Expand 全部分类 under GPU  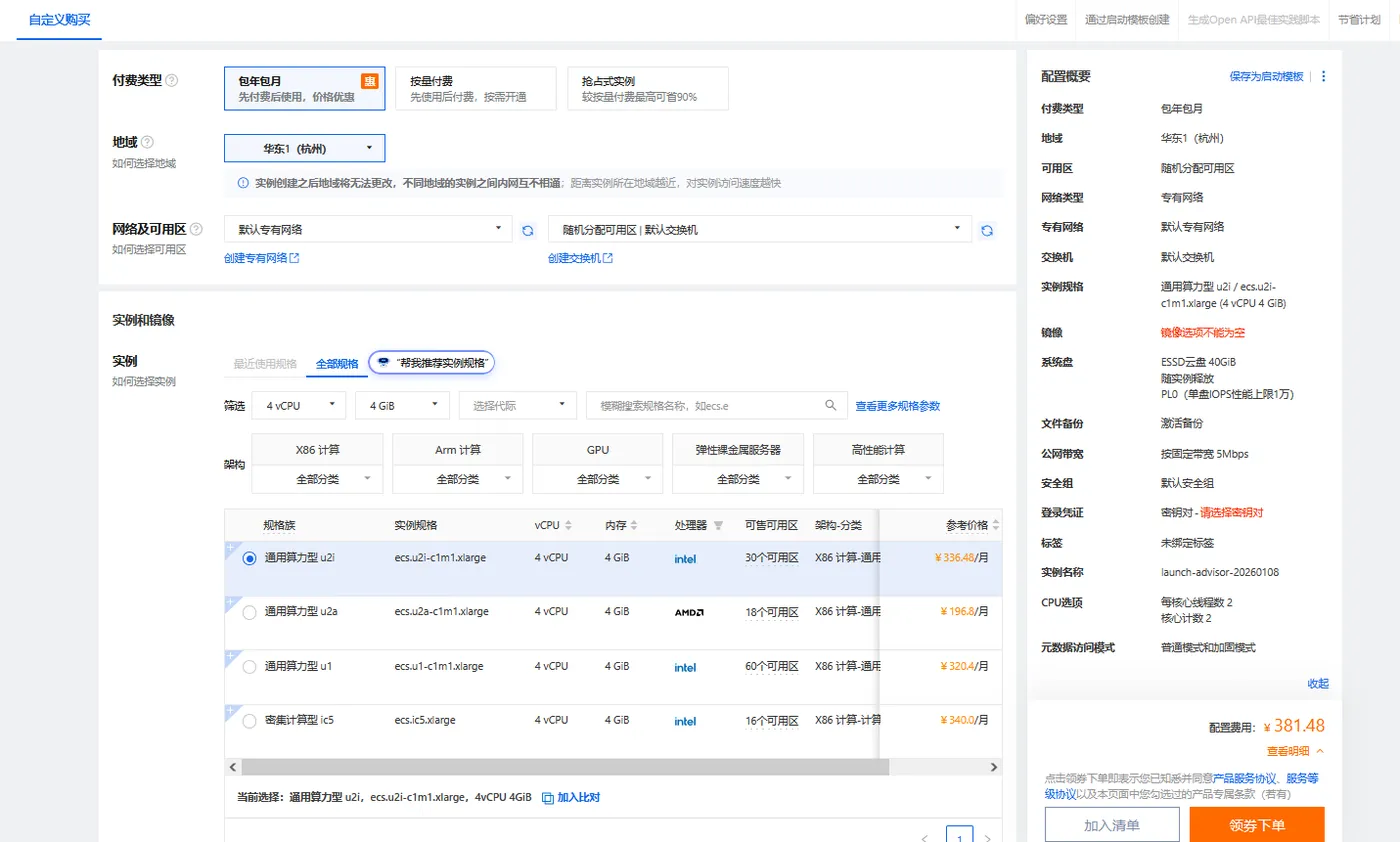coord(598,479)
